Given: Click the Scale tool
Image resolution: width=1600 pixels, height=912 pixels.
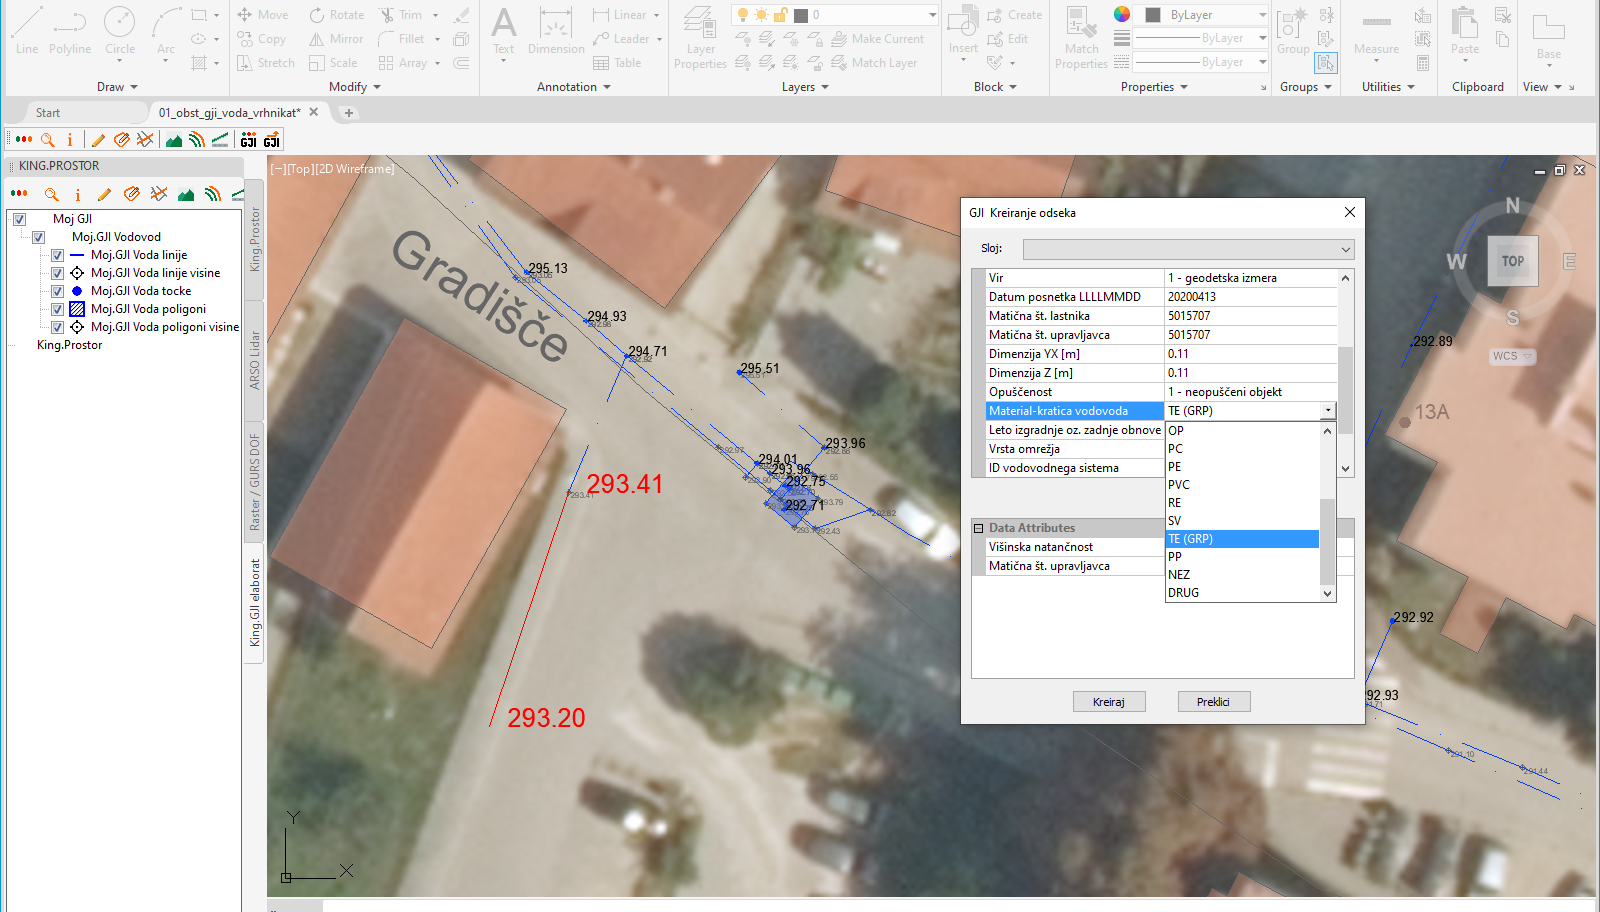Looking at the screenshot, I should (333, 63).
